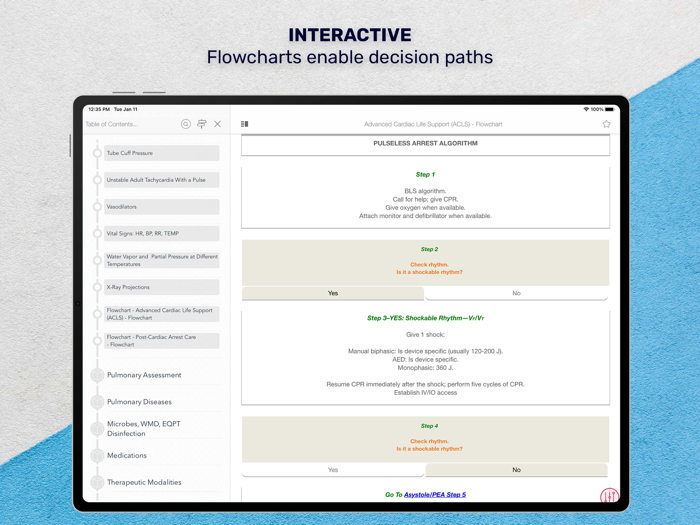
Task: Click the book icon beside Pulmonary Assessment
Action: click(97, 375)
